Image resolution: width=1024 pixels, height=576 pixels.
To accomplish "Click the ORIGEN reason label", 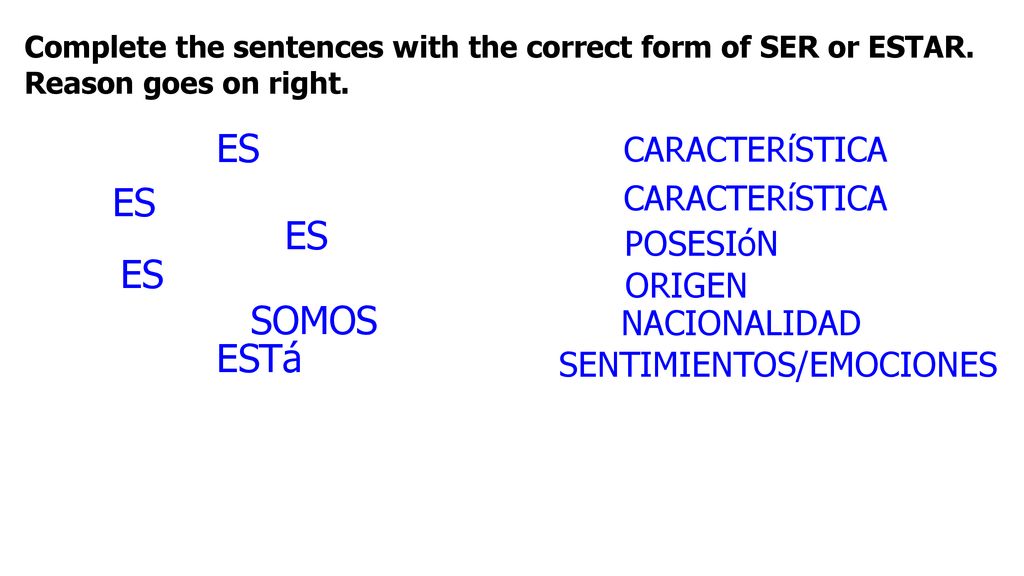I will pos(686,285).
